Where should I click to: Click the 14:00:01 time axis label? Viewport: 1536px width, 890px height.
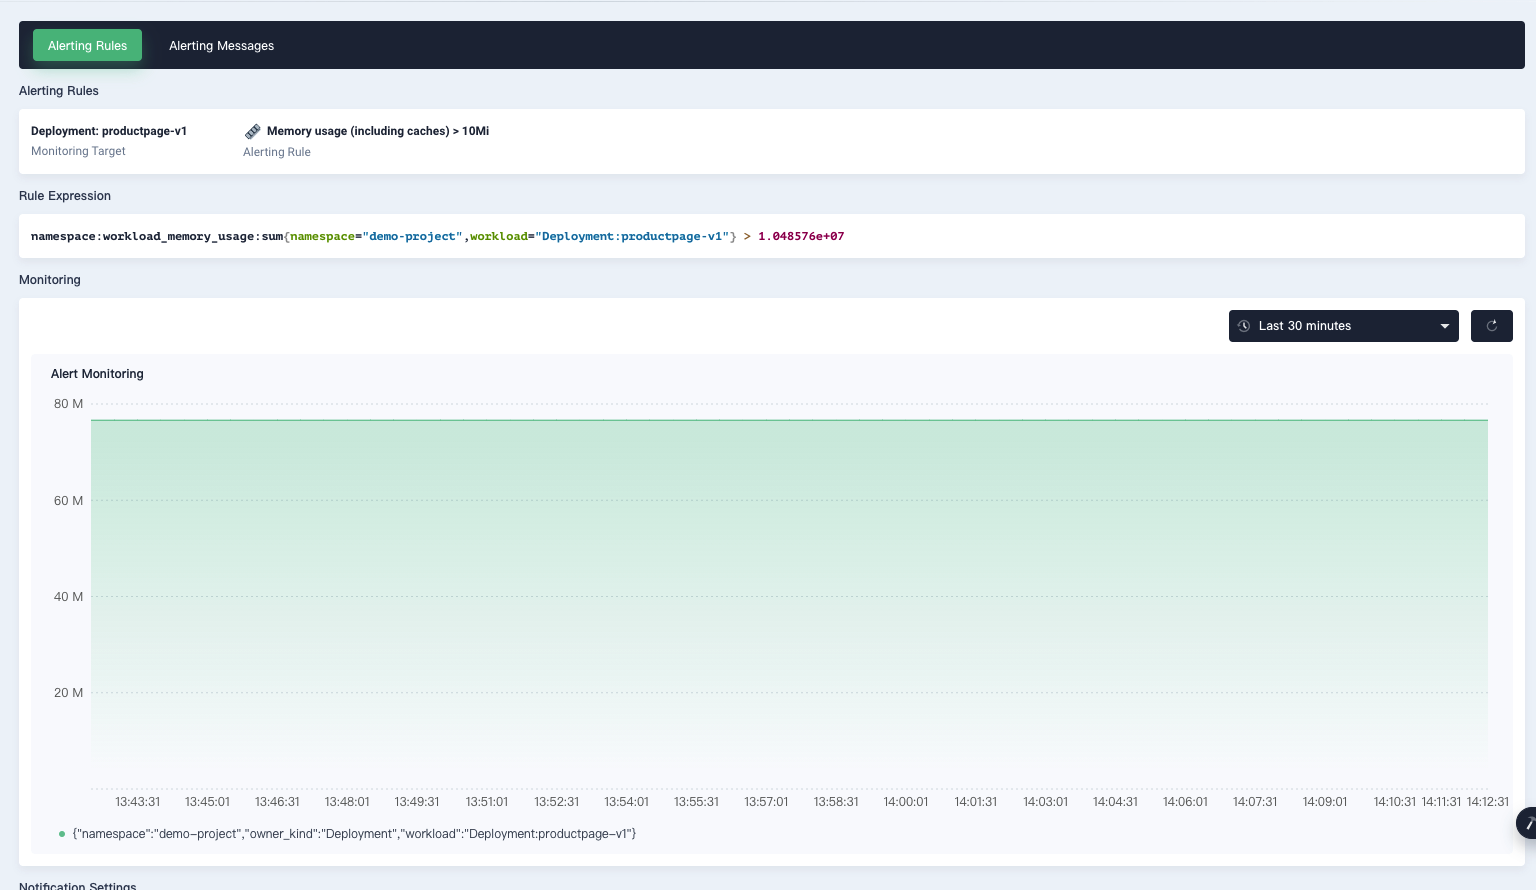[x=906, y=802]
